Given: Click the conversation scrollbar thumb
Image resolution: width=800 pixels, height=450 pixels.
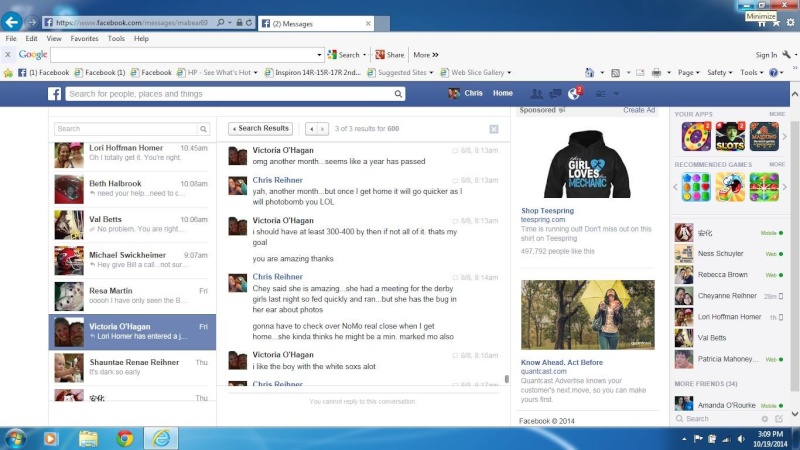Looking at the screenshot, I should click(x=507, y=379).
